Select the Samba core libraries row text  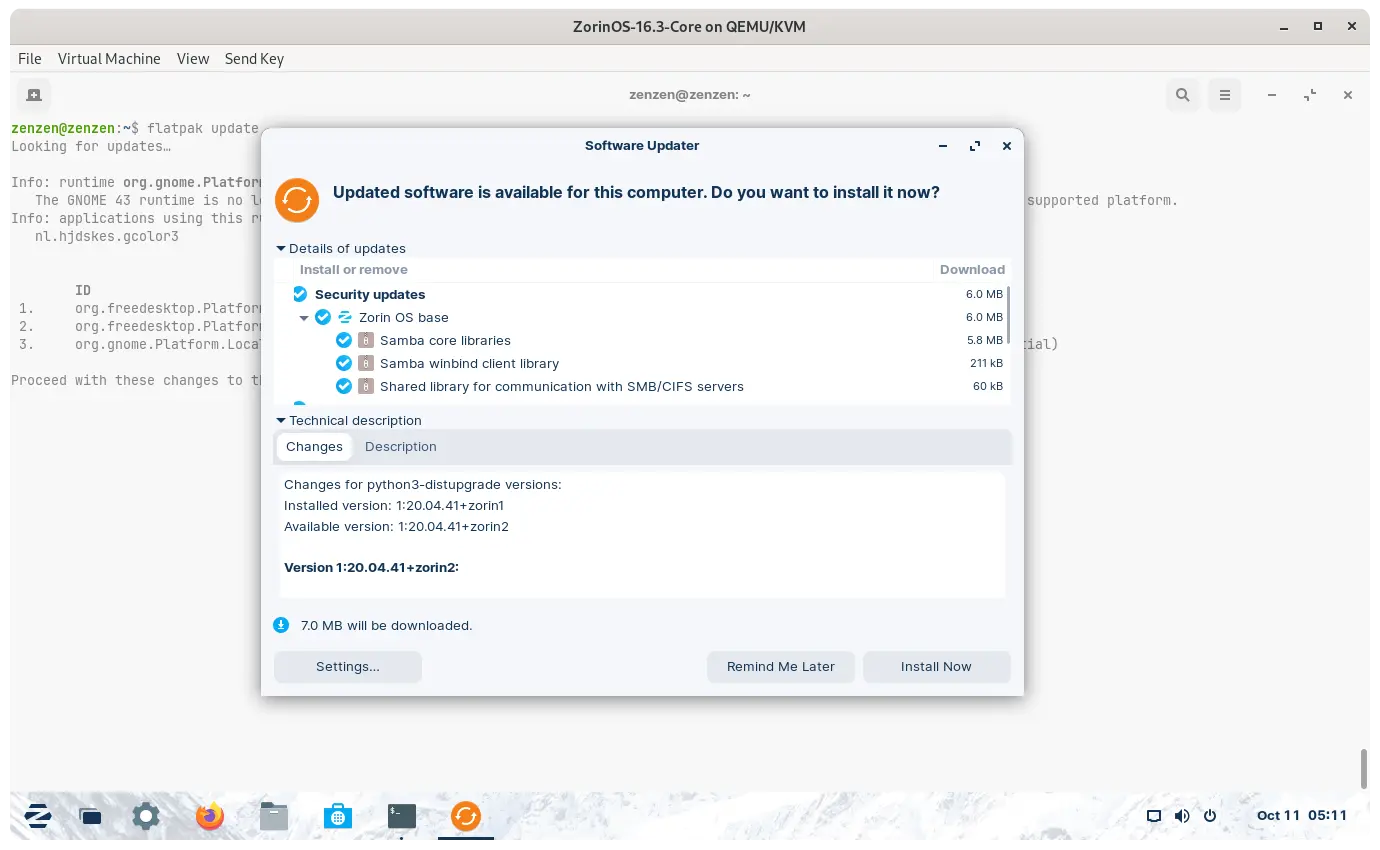[x=445, y=340]
